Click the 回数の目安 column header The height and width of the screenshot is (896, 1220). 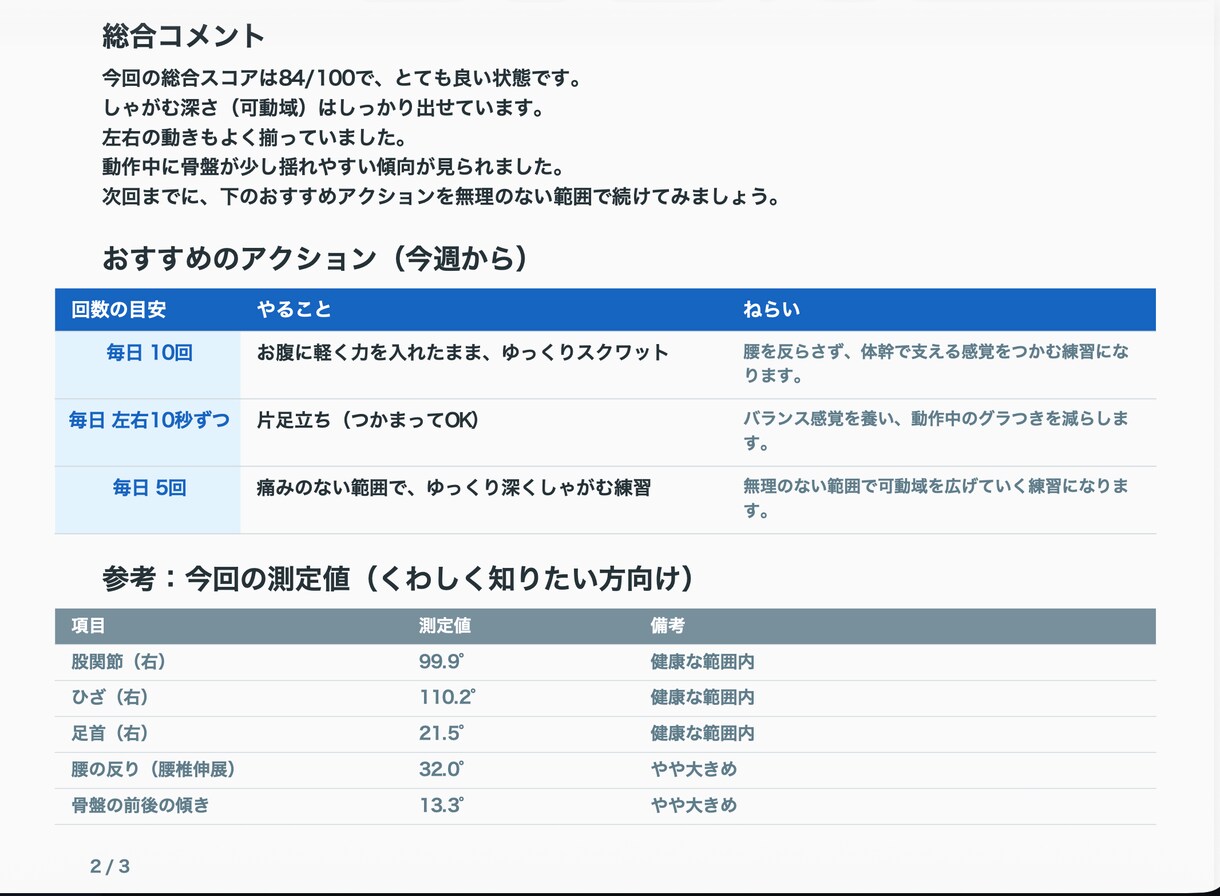pyautogui.click(x=119, y=310)
